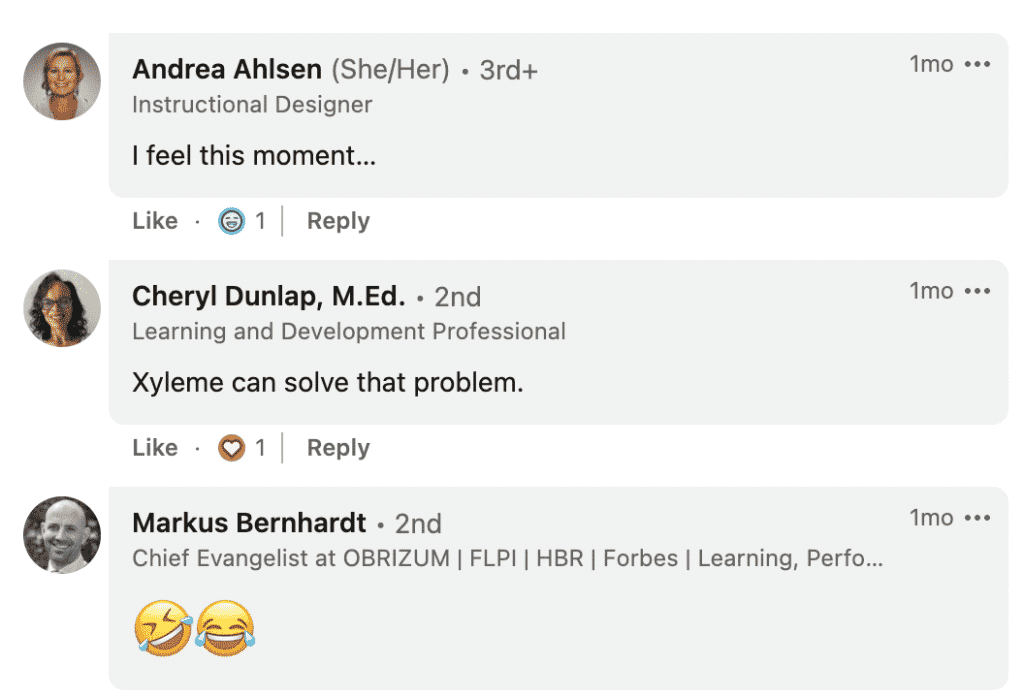Open Andrea Ahlsen's name link
1024x698 pixels.
pos(227,70)
